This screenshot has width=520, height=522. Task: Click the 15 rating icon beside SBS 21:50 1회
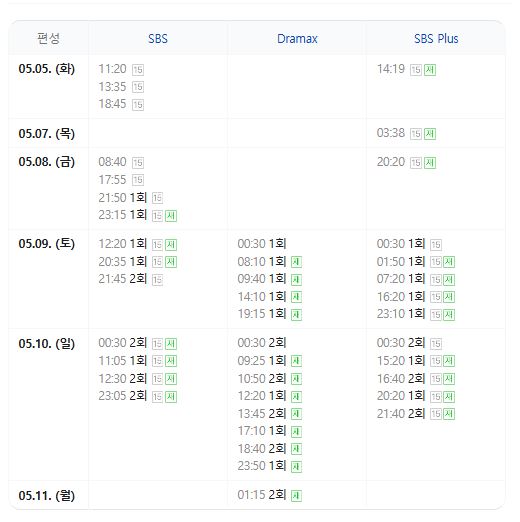pyautogui.click(x=157, y=198)
